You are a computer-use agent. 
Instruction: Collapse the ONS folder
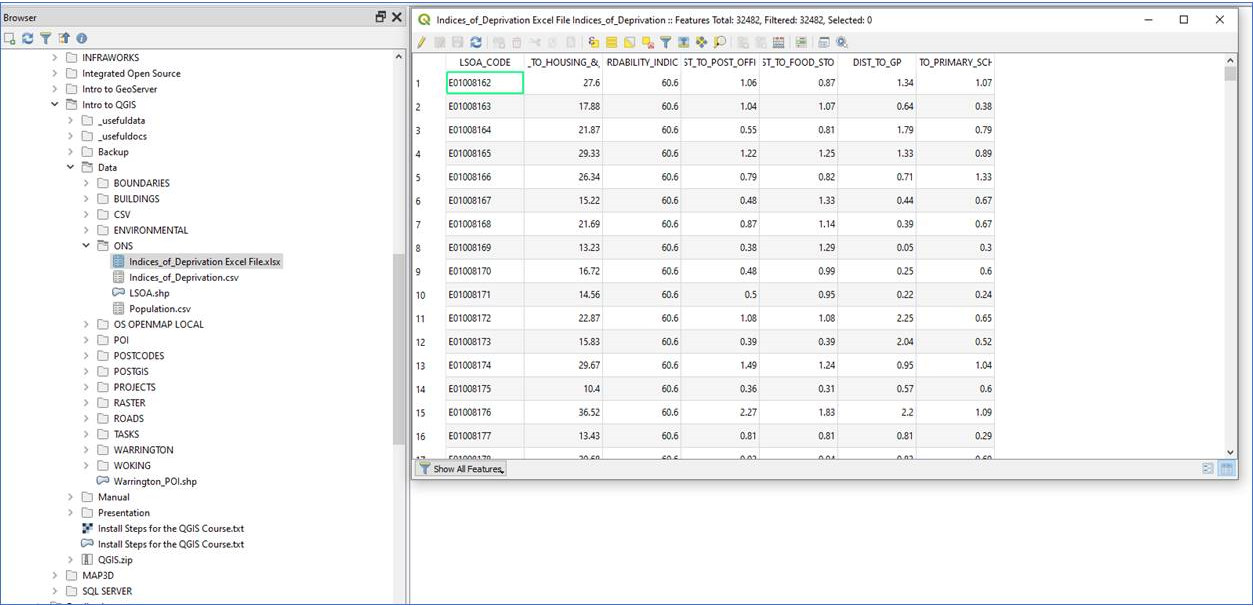point(87,246)
